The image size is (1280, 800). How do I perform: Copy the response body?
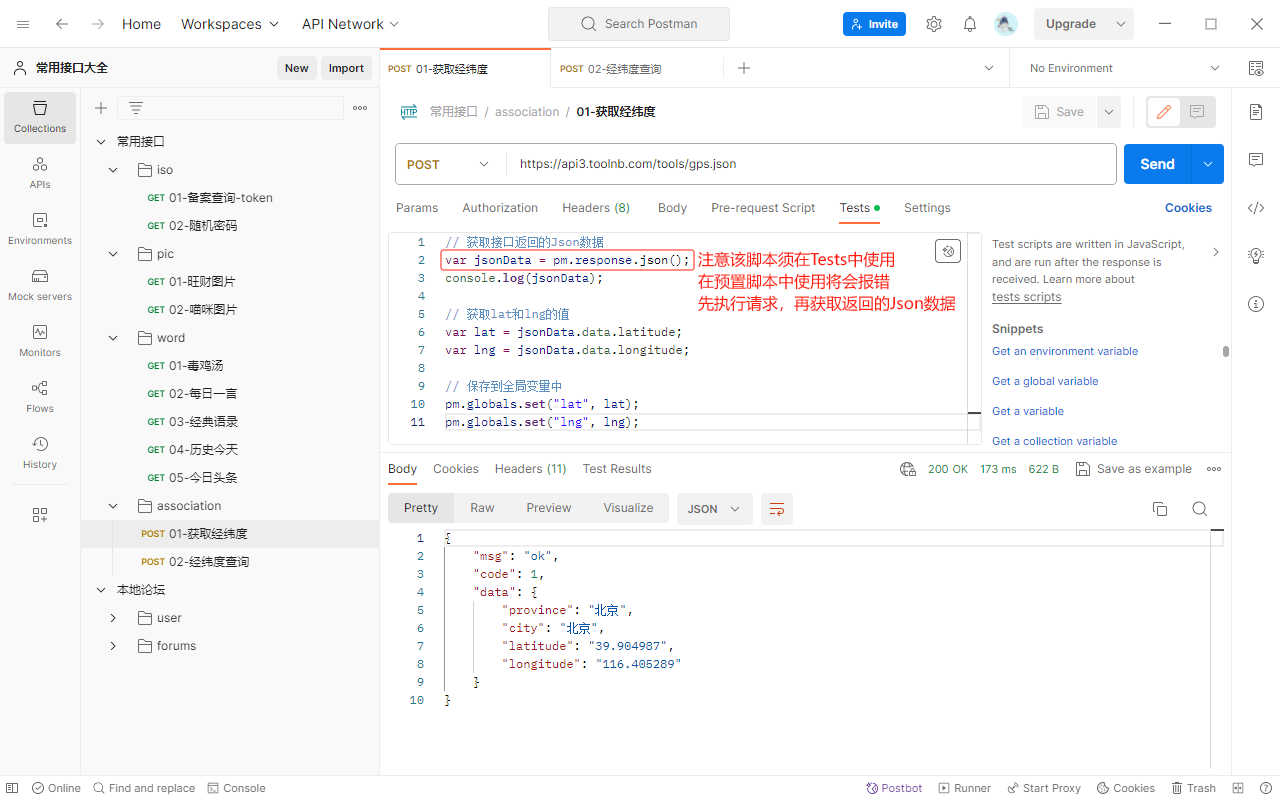pyautogui.click(x=1160, y=509)
